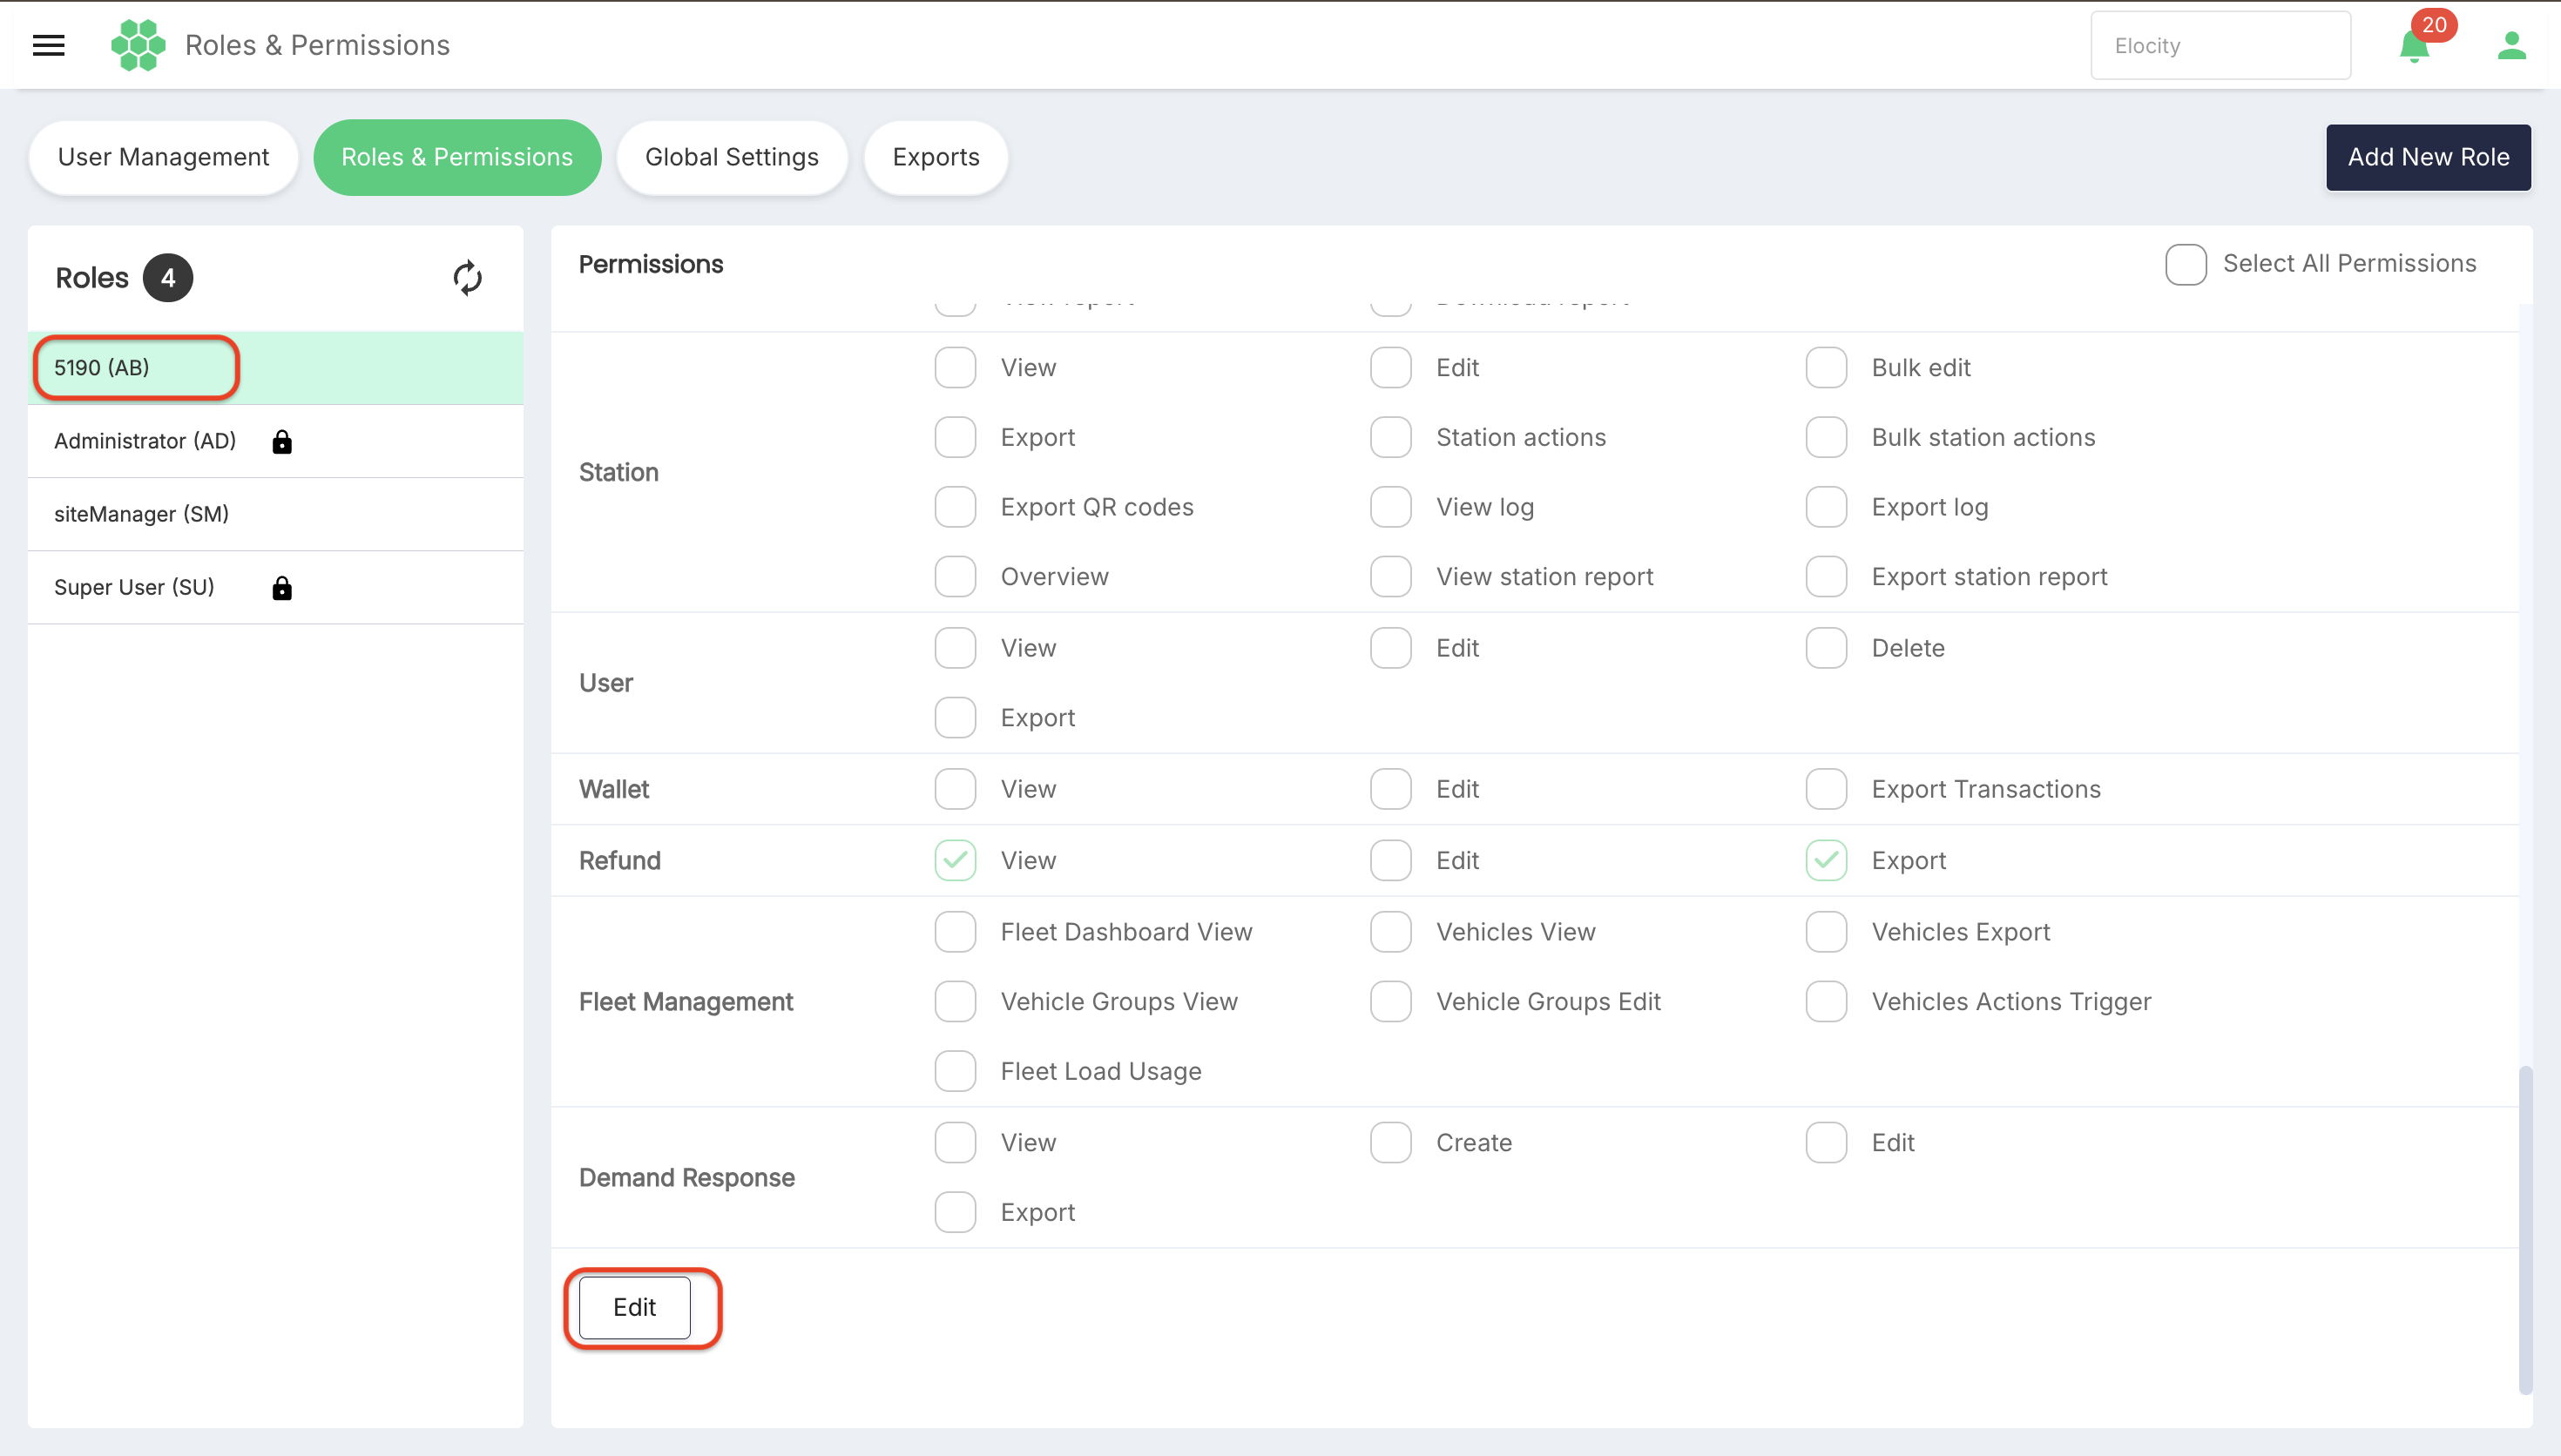Screen dimensions: 2561x1456
Task: Enable the User View permission
Action: [x=955, y=648]
